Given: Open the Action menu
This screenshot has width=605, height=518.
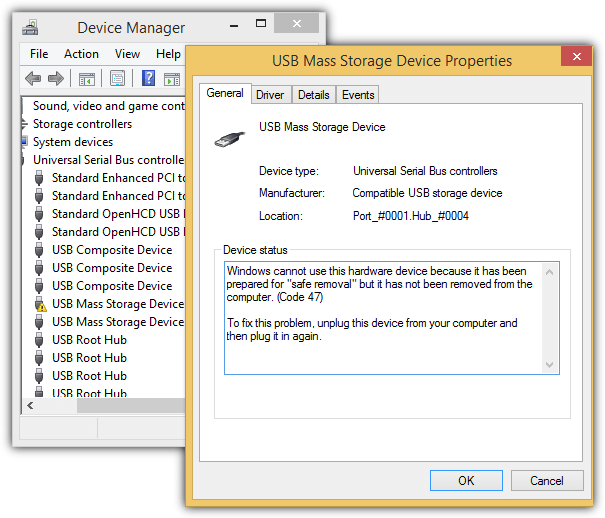Looking at the screenshot, I should click(x=81, y=54).
